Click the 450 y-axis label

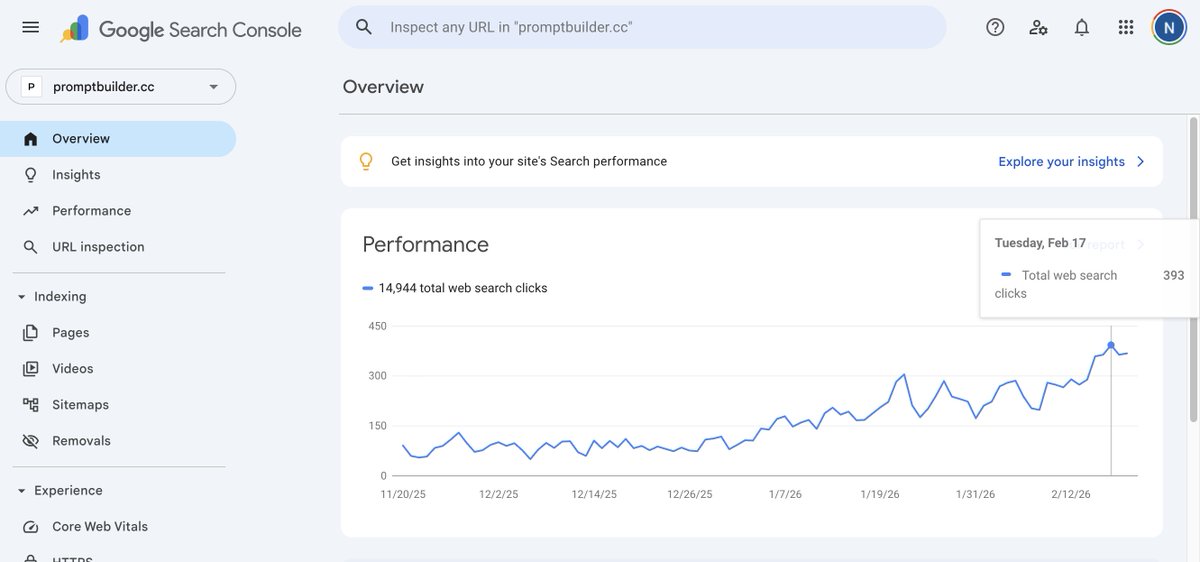377,326
